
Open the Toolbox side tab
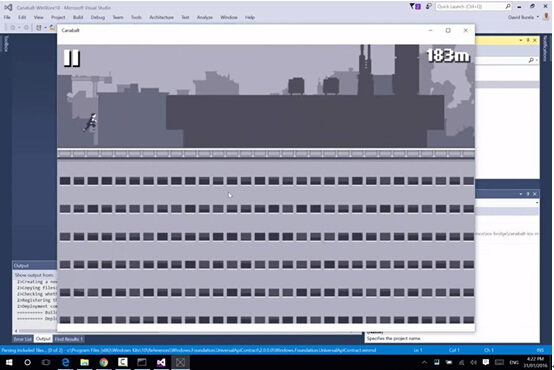(x=6, y=44)
